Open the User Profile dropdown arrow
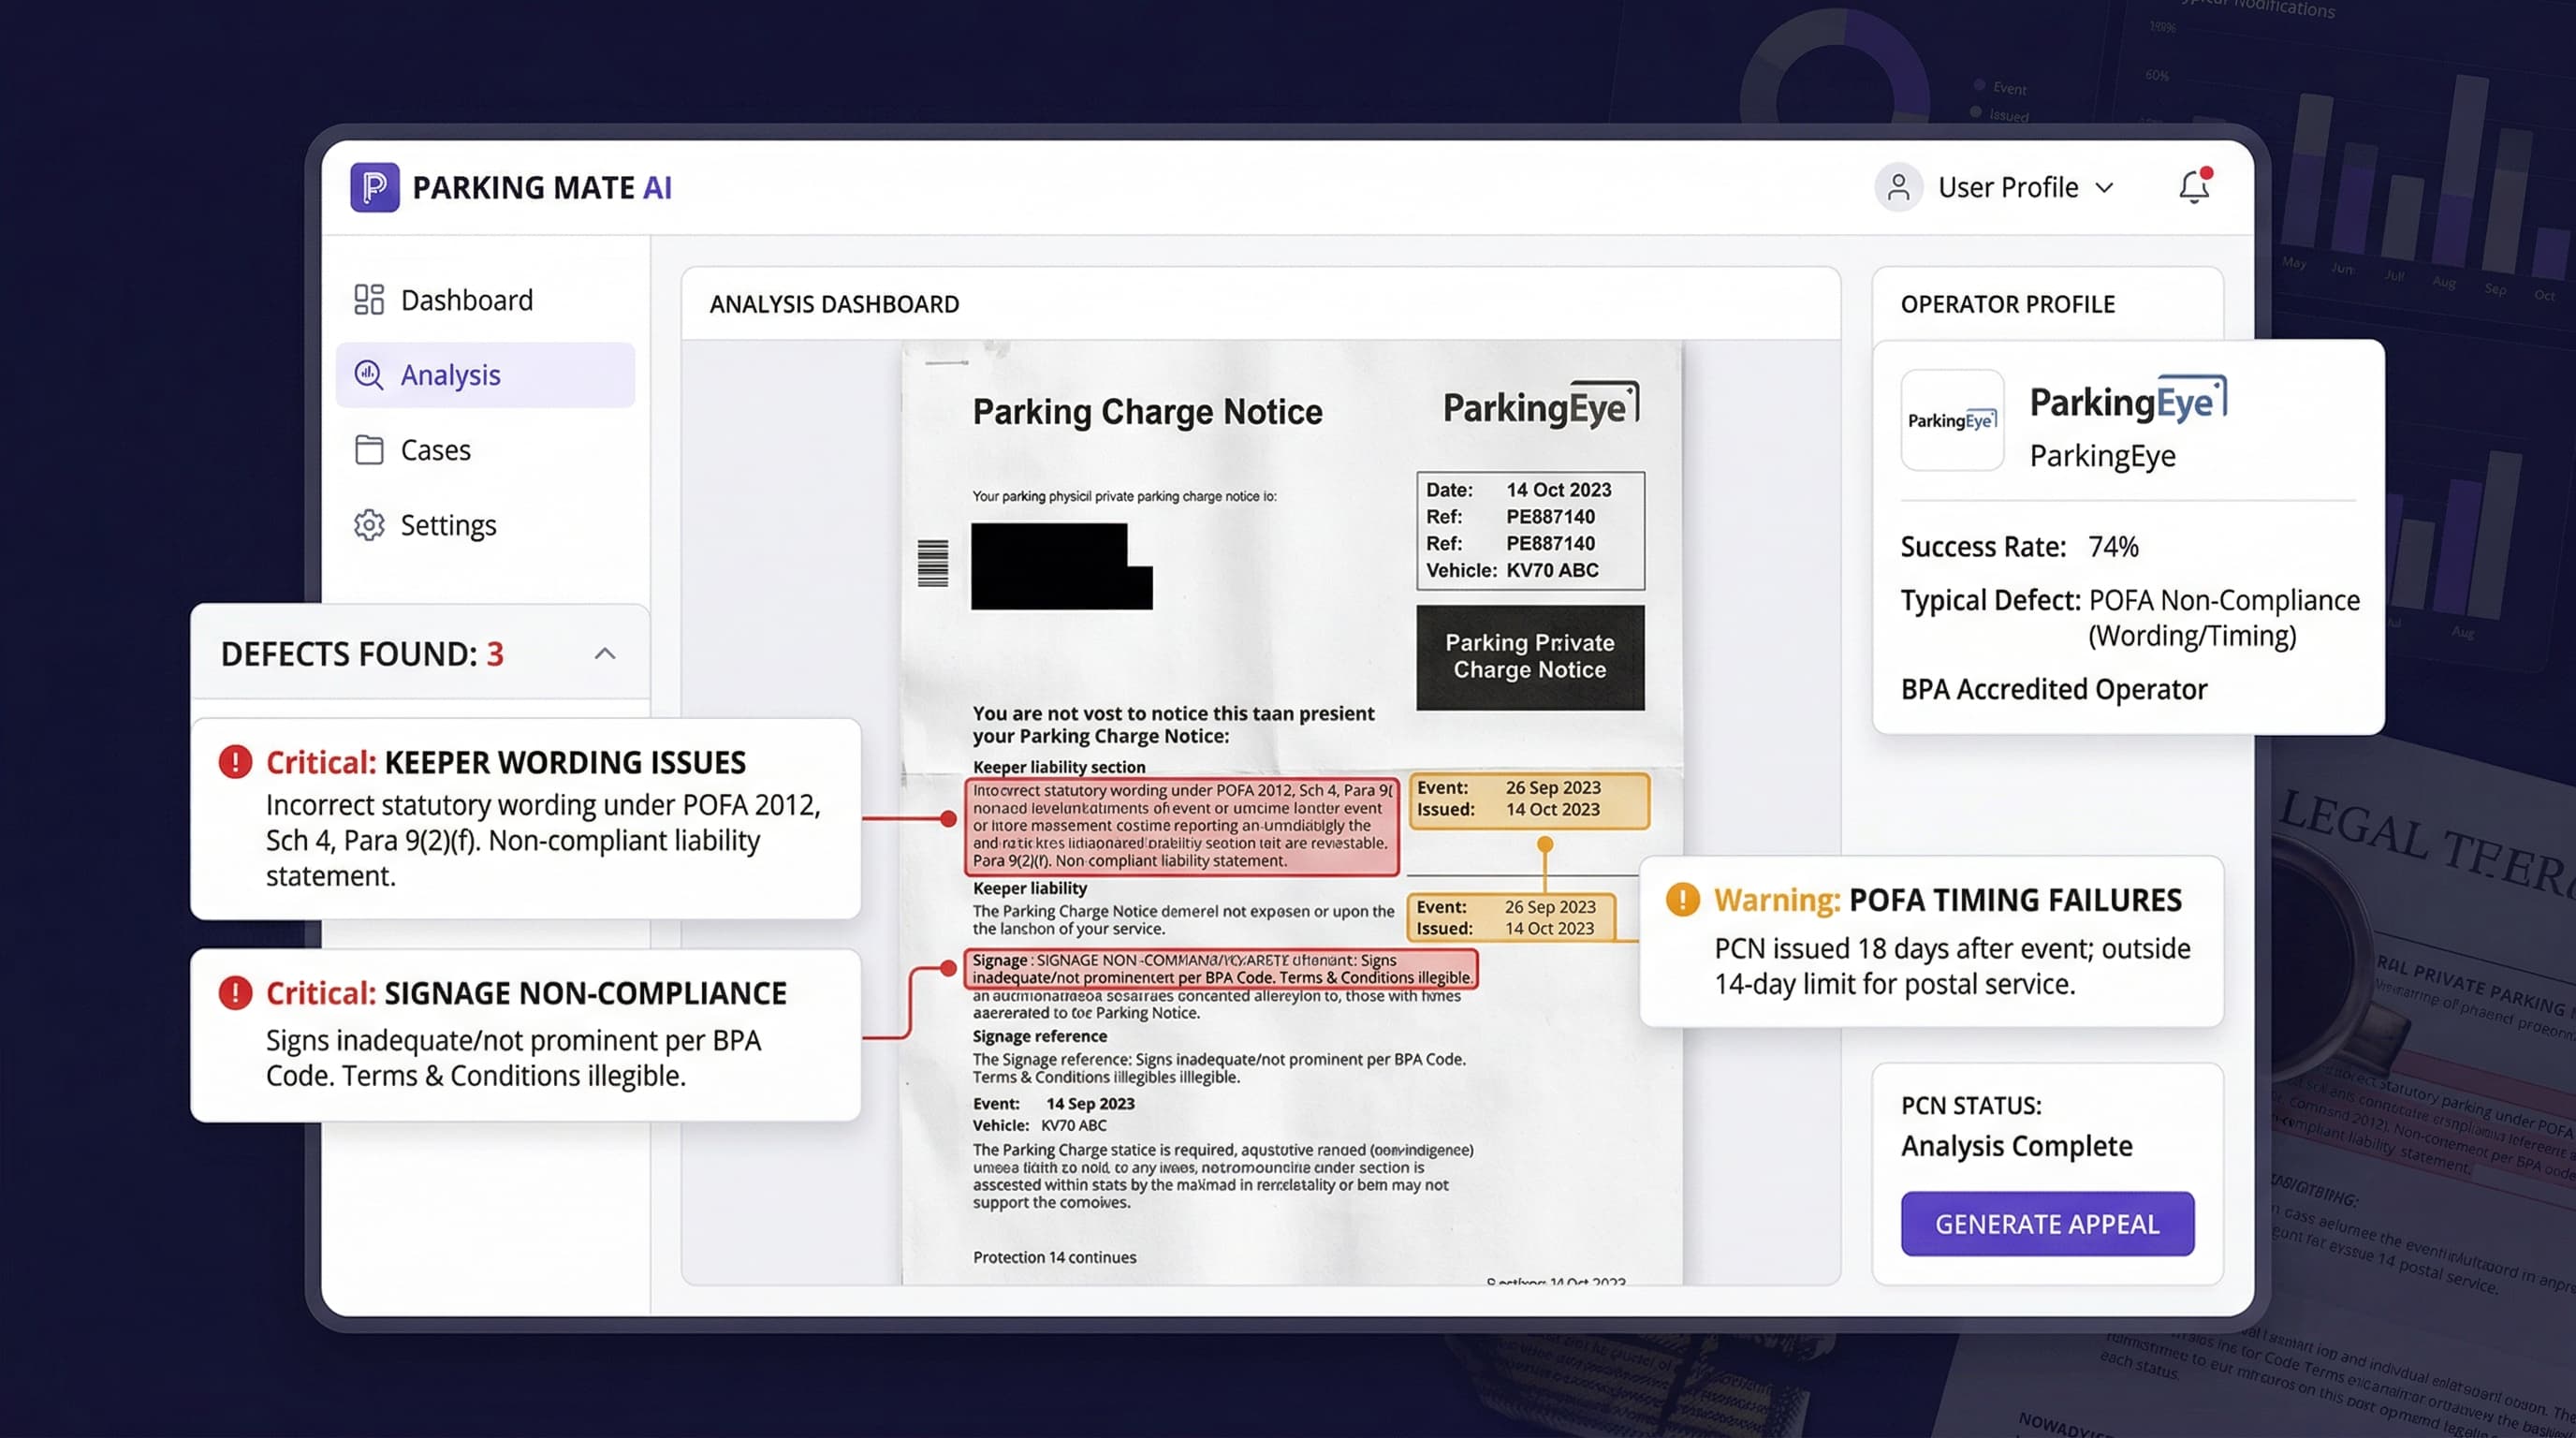 pos(2105,187)
